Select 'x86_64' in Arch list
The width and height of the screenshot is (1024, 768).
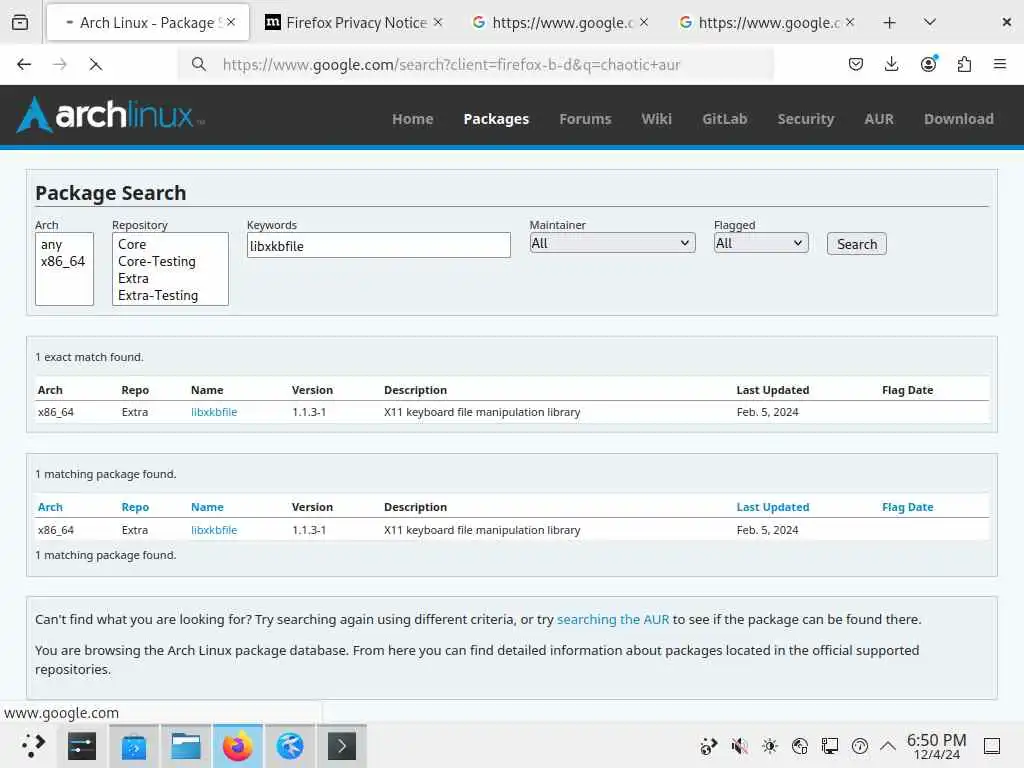pyautogui.click(x=64, y=261)
